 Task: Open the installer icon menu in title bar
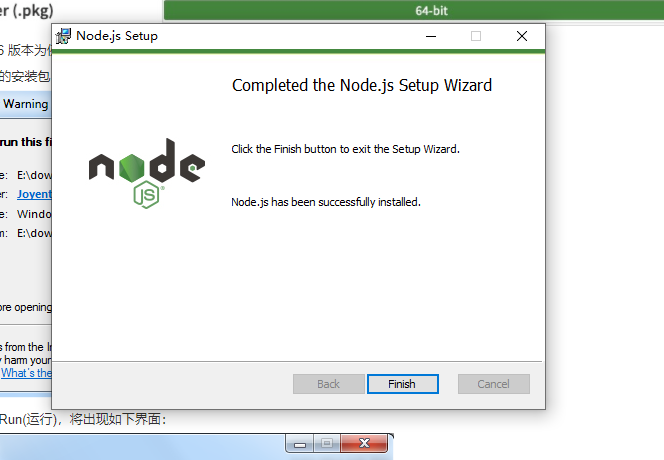(64, 36)
